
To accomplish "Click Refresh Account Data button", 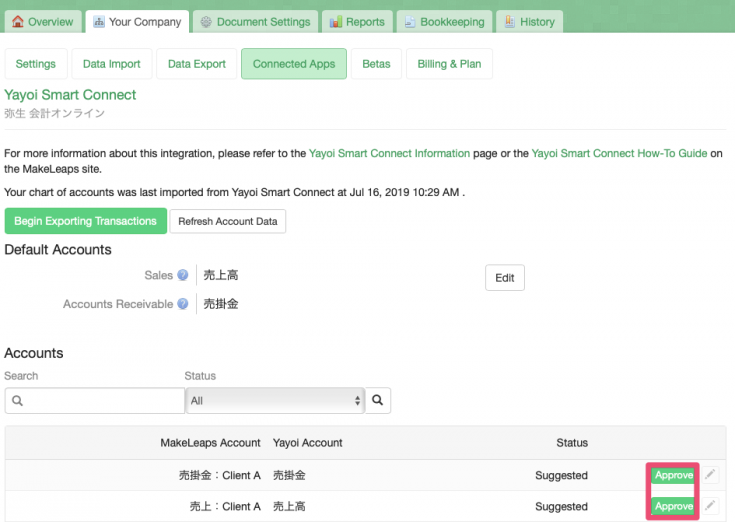I will (228, 221).
